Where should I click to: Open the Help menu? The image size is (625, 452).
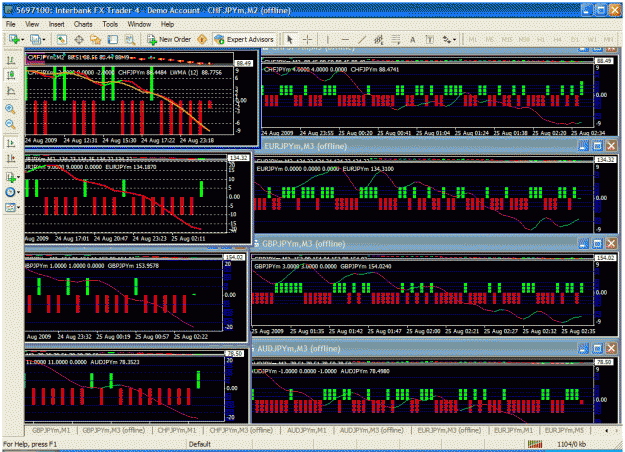click(167, 24)
